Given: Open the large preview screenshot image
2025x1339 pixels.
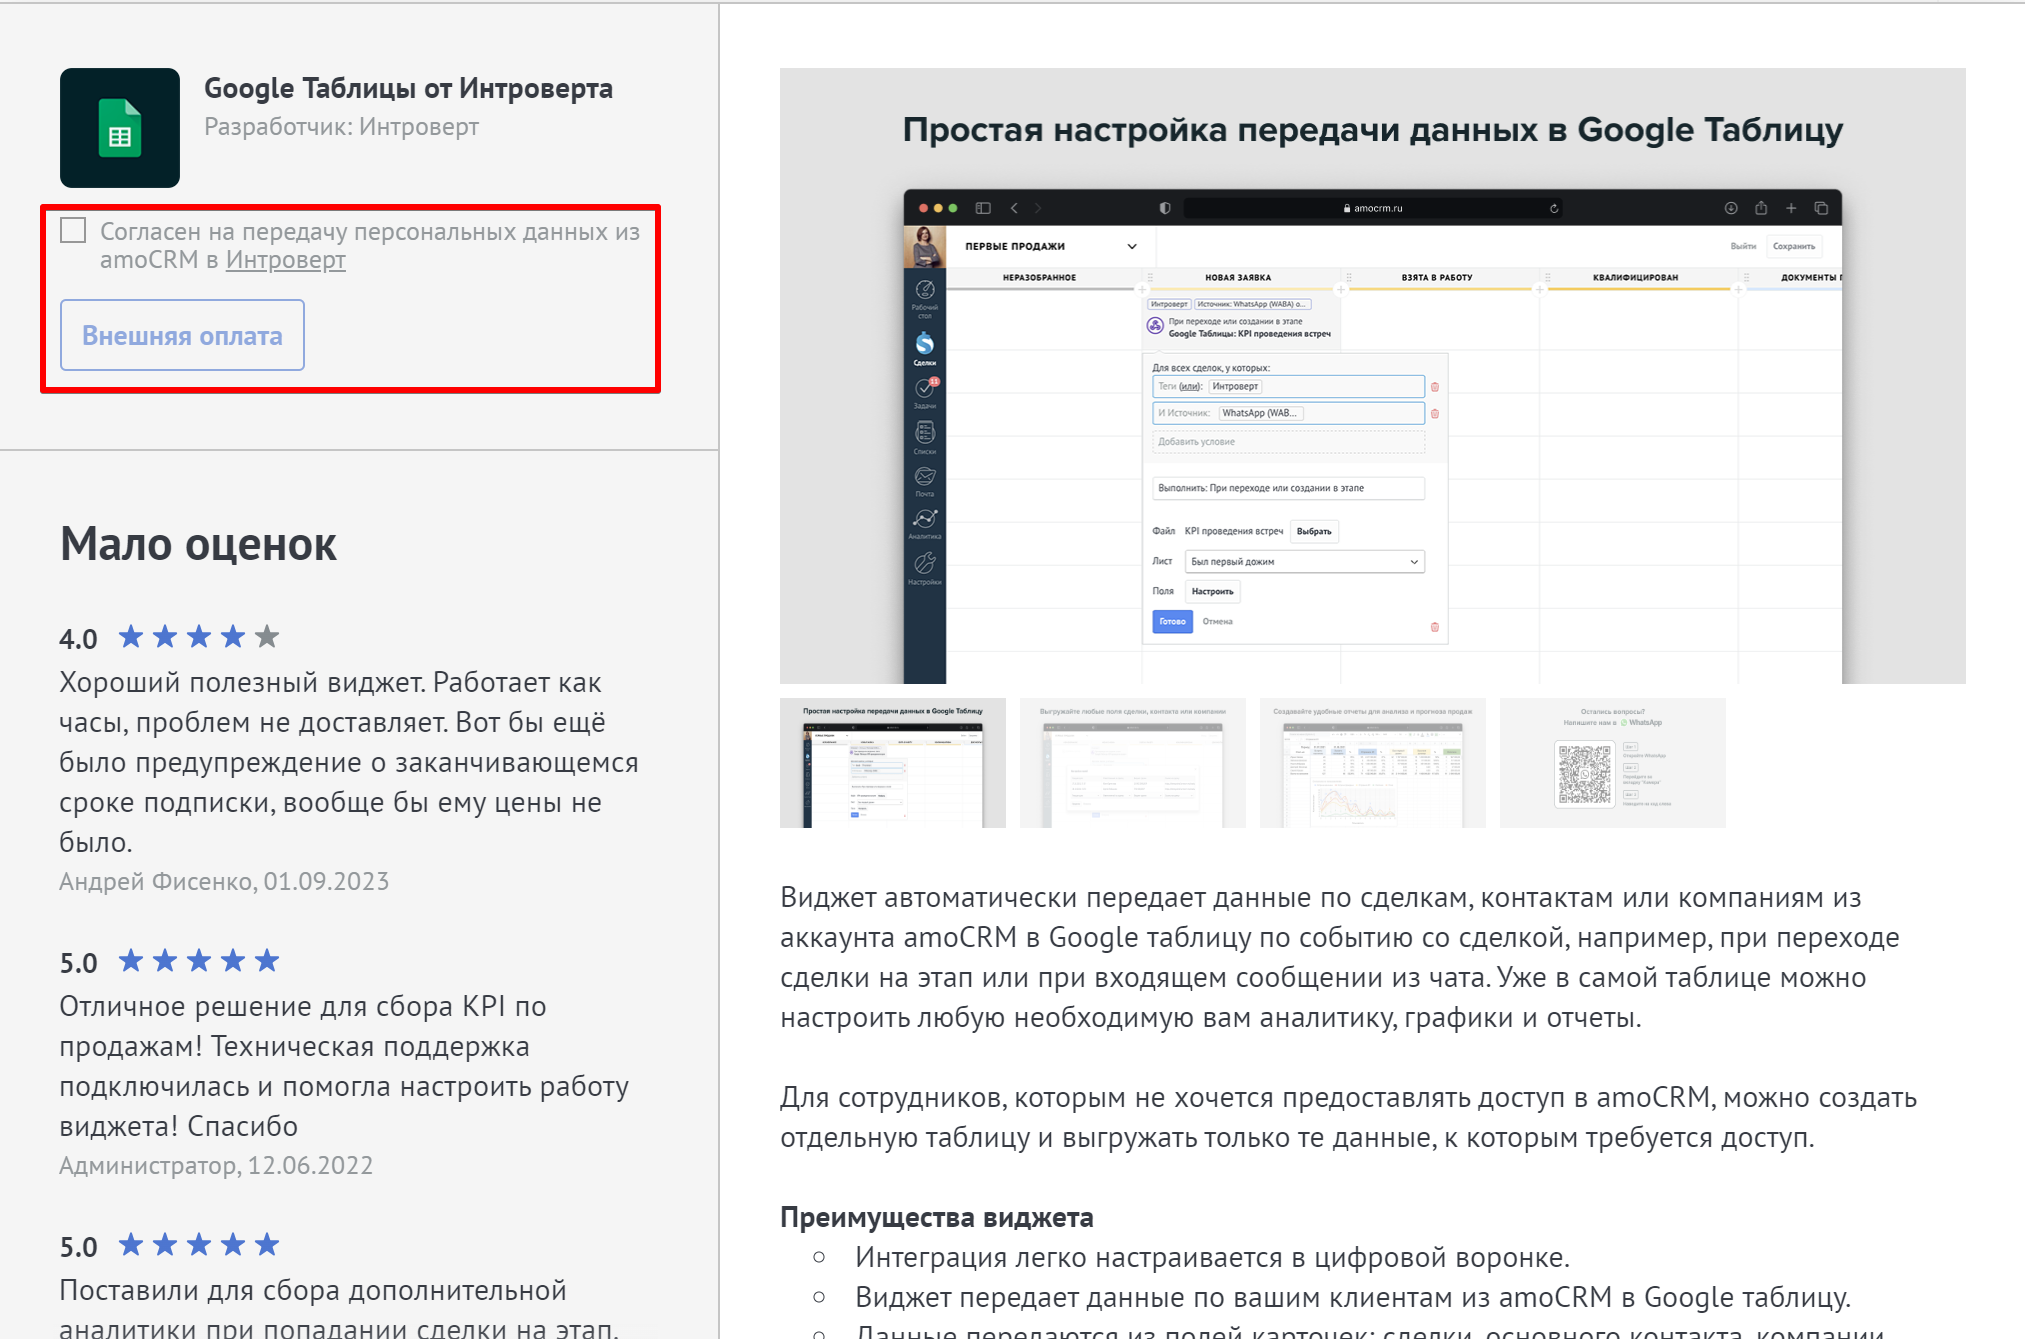Looking at the screenshot, I should tap(1372, 376).
